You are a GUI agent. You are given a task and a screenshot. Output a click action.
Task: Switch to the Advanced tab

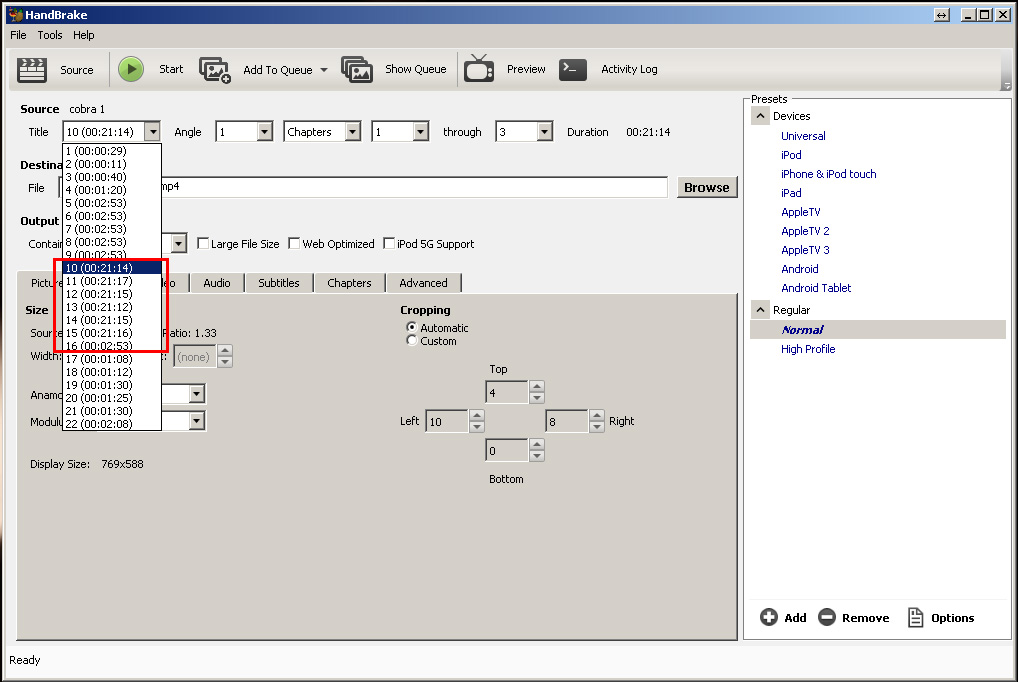(x=423, y=283)
